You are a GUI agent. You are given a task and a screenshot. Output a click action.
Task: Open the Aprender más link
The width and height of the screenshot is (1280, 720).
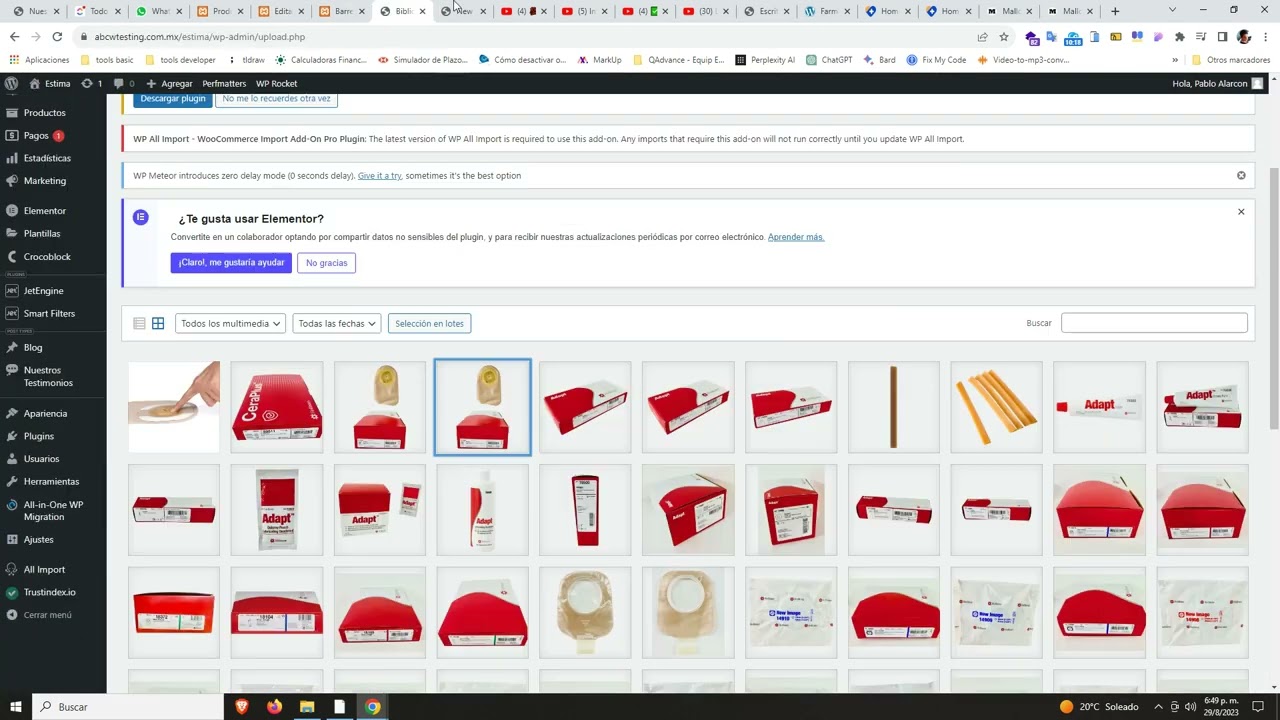coord(796,237)
